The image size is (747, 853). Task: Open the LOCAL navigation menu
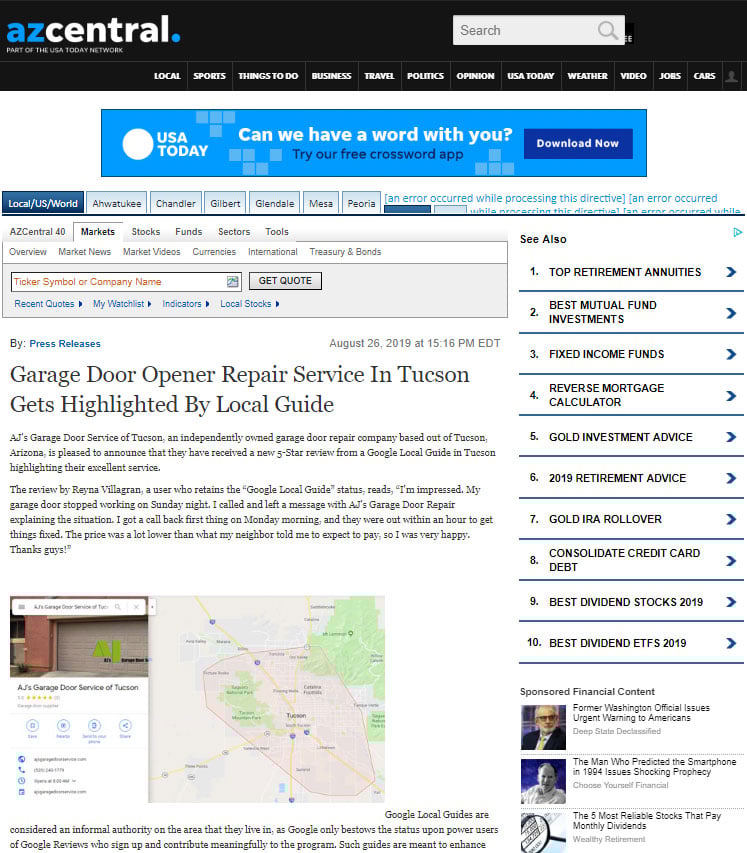point(167,76)
